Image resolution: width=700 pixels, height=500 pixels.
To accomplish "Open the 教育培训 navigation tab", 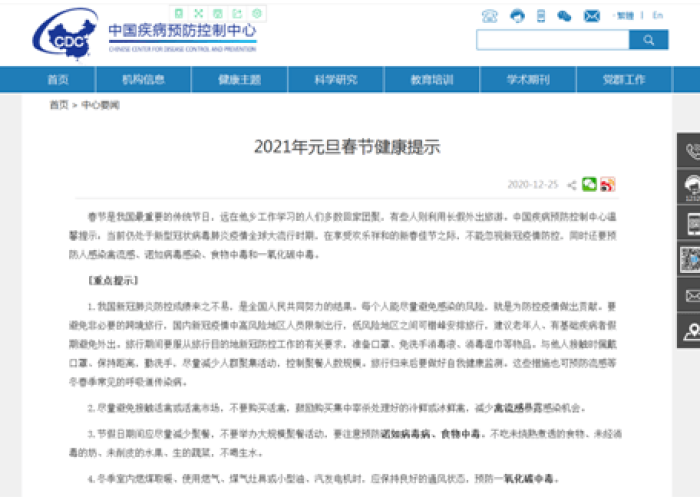I will pyautogui.click(x=432, y=80).
